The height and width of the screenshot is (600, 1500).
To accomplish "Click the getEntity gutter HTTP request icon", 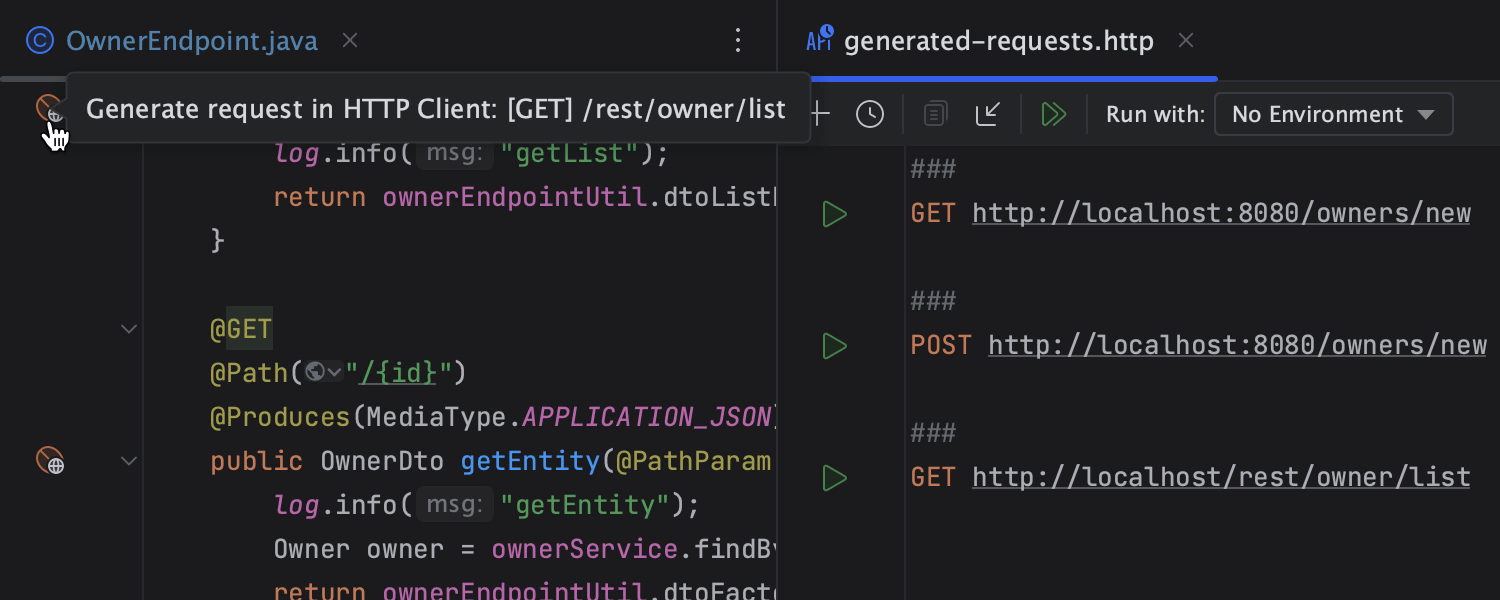I will click(50, 460).
